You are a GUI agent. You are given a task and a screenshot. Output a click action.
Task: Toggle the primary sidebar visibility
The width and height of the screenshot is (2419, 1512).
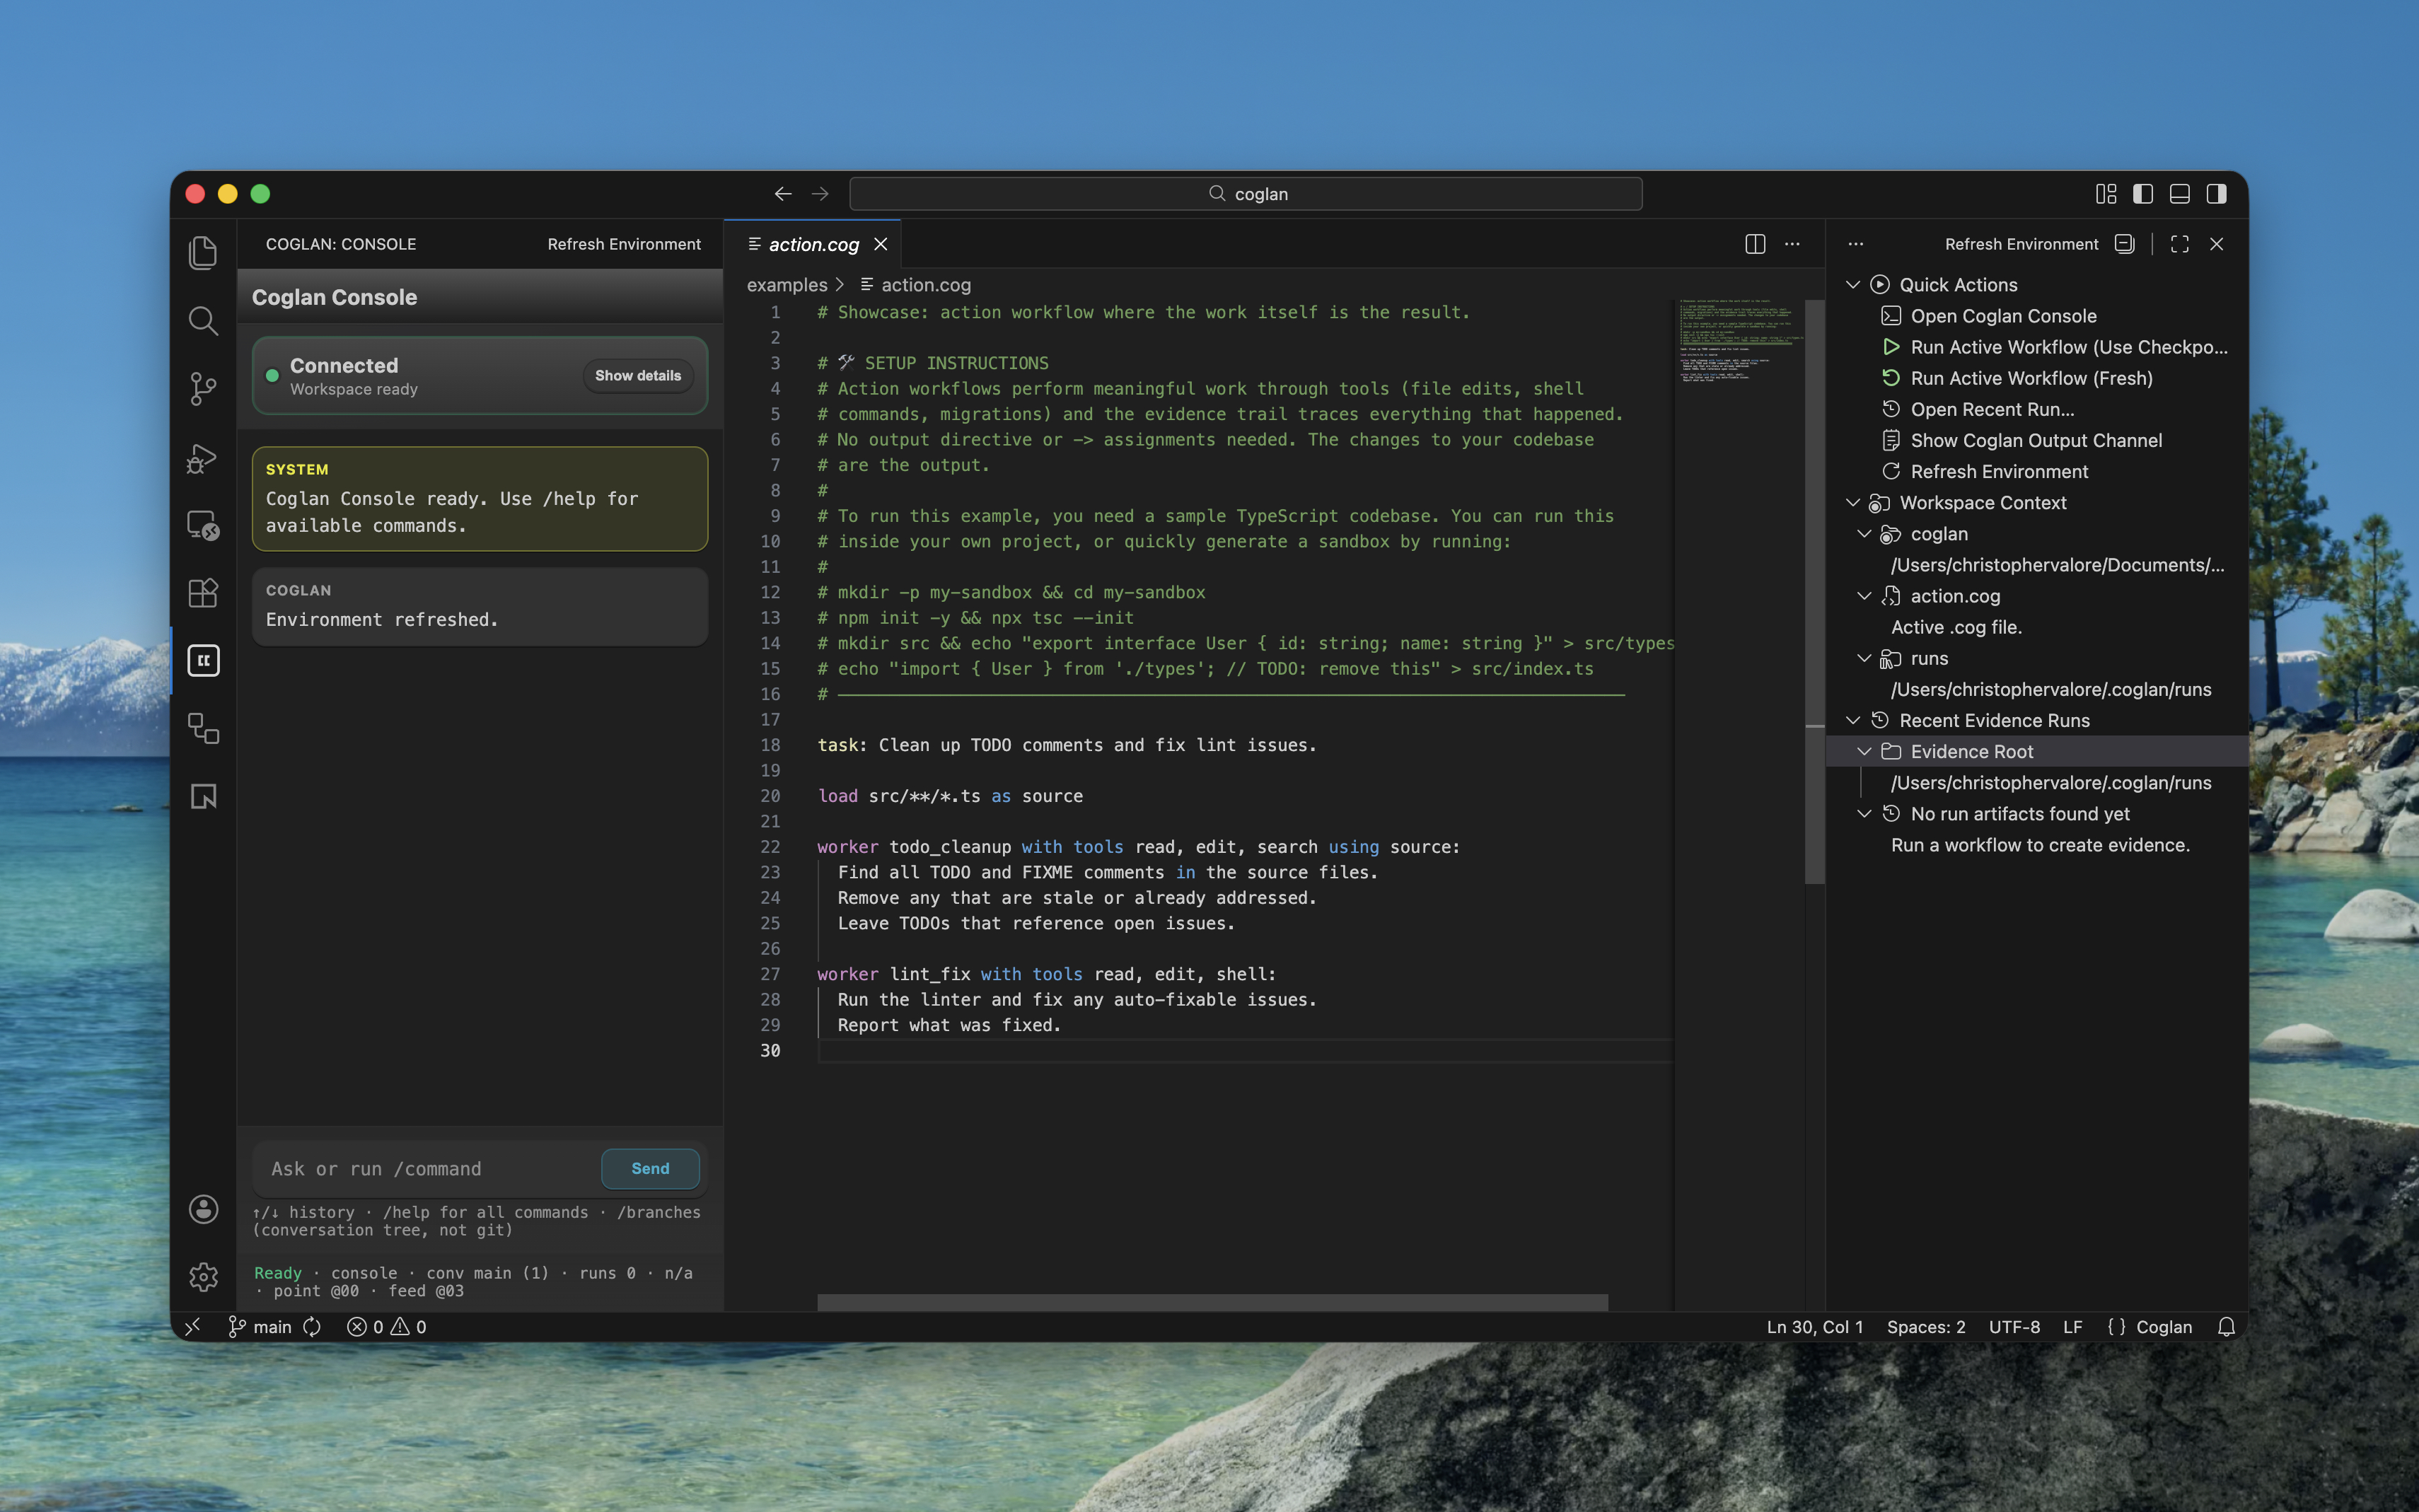tap(2142, 193)
